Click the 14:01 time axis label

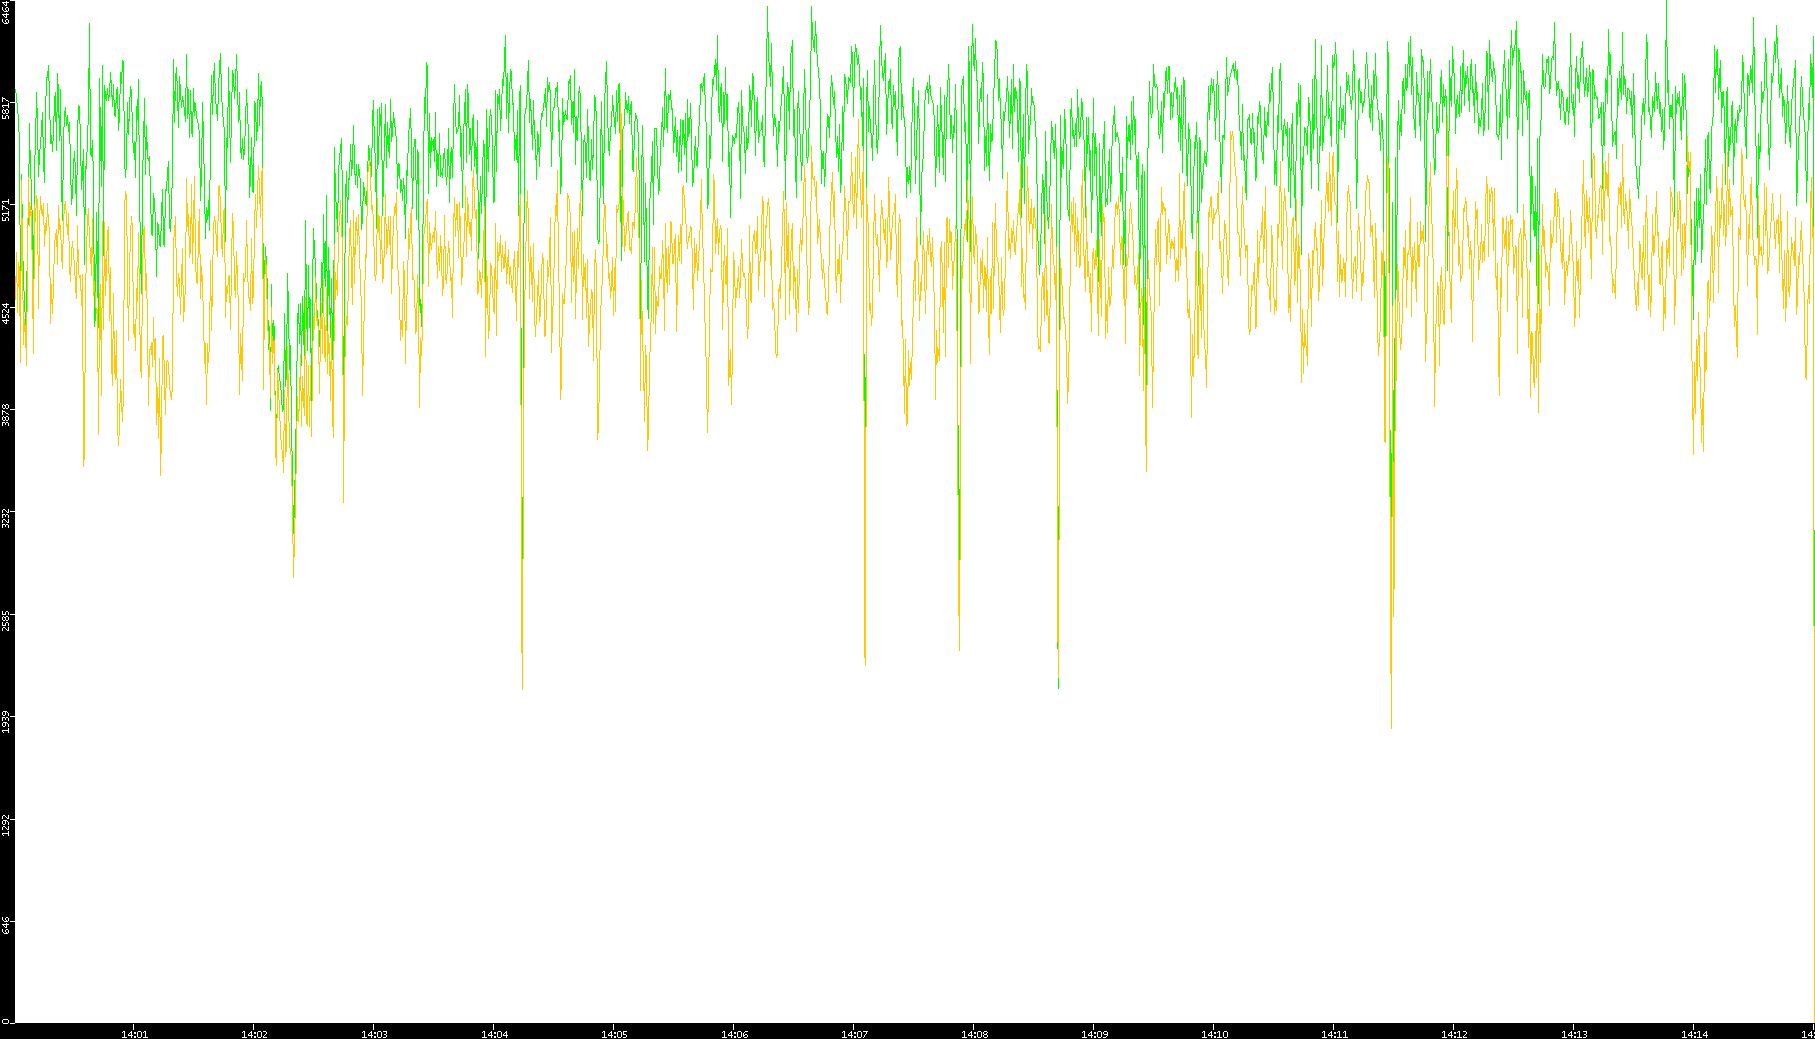(x=134, y=1034)
